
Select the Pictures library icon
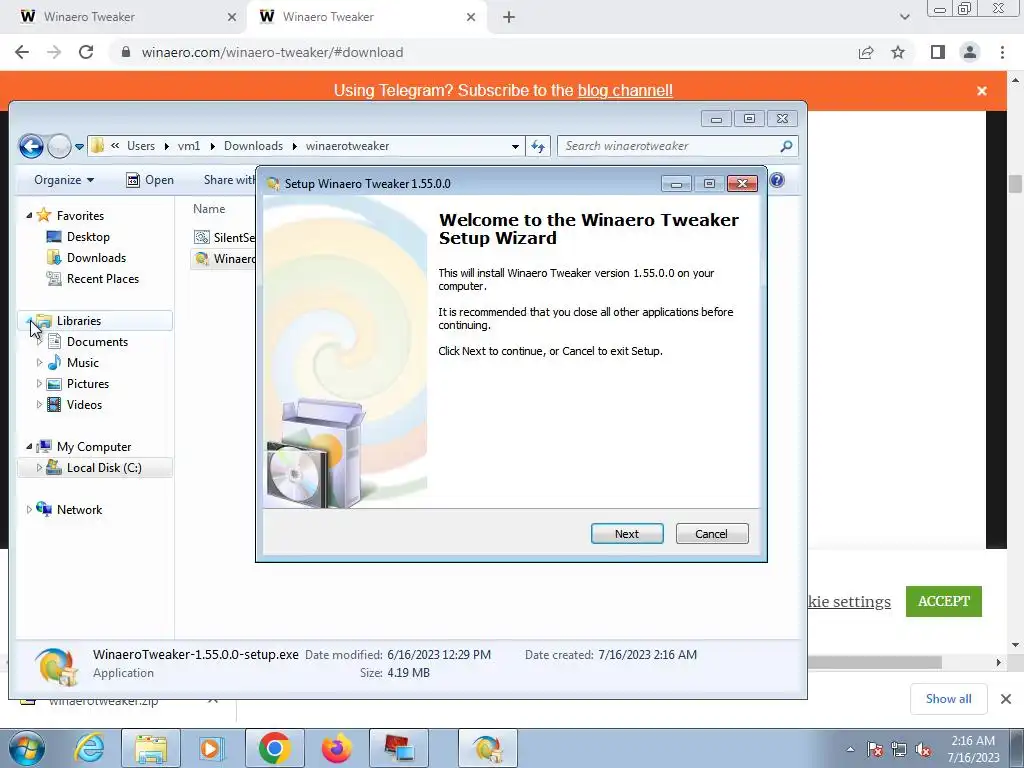point(54,383)
